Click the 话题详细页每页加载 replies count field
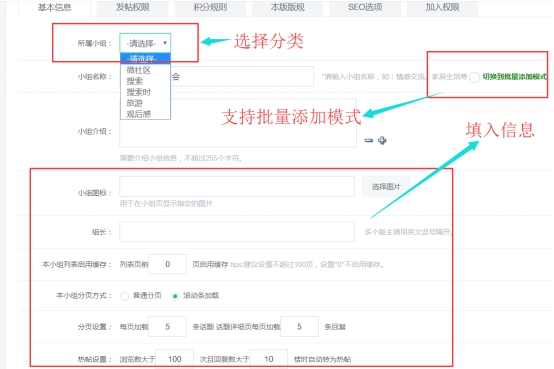Screen dimensions: 554x369 point(299,327)
